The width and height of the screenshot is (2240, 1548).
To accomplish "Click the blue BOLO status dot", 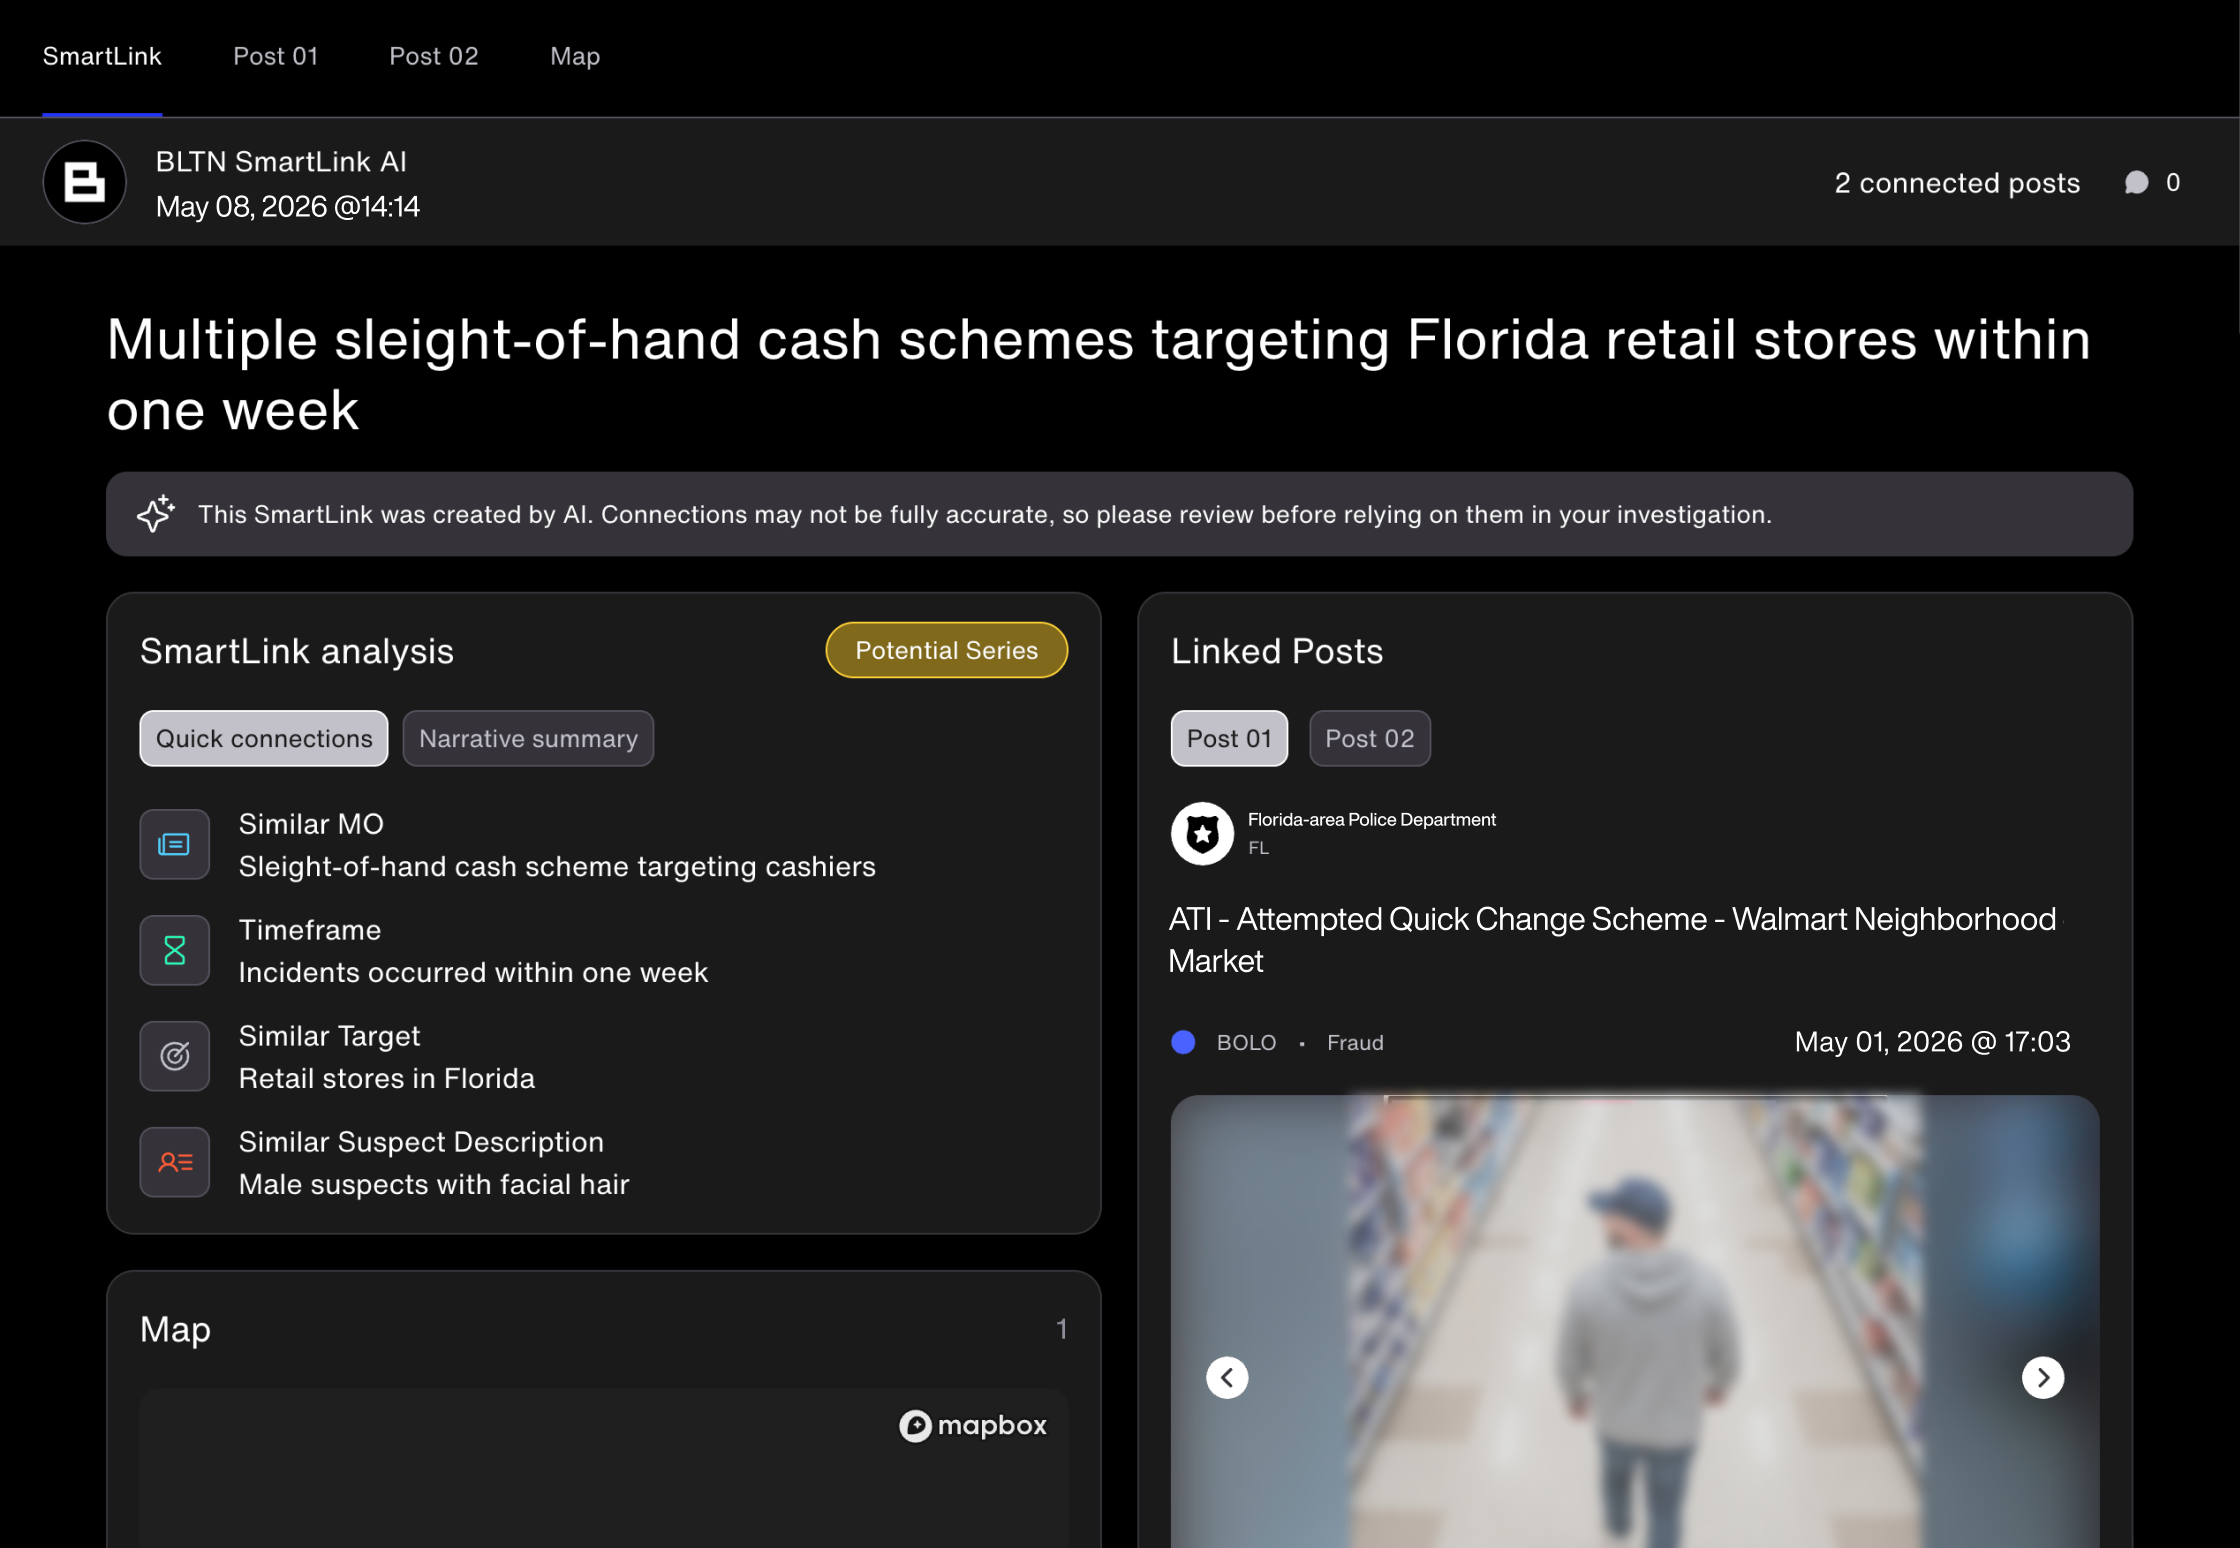I will 1183,1042.
